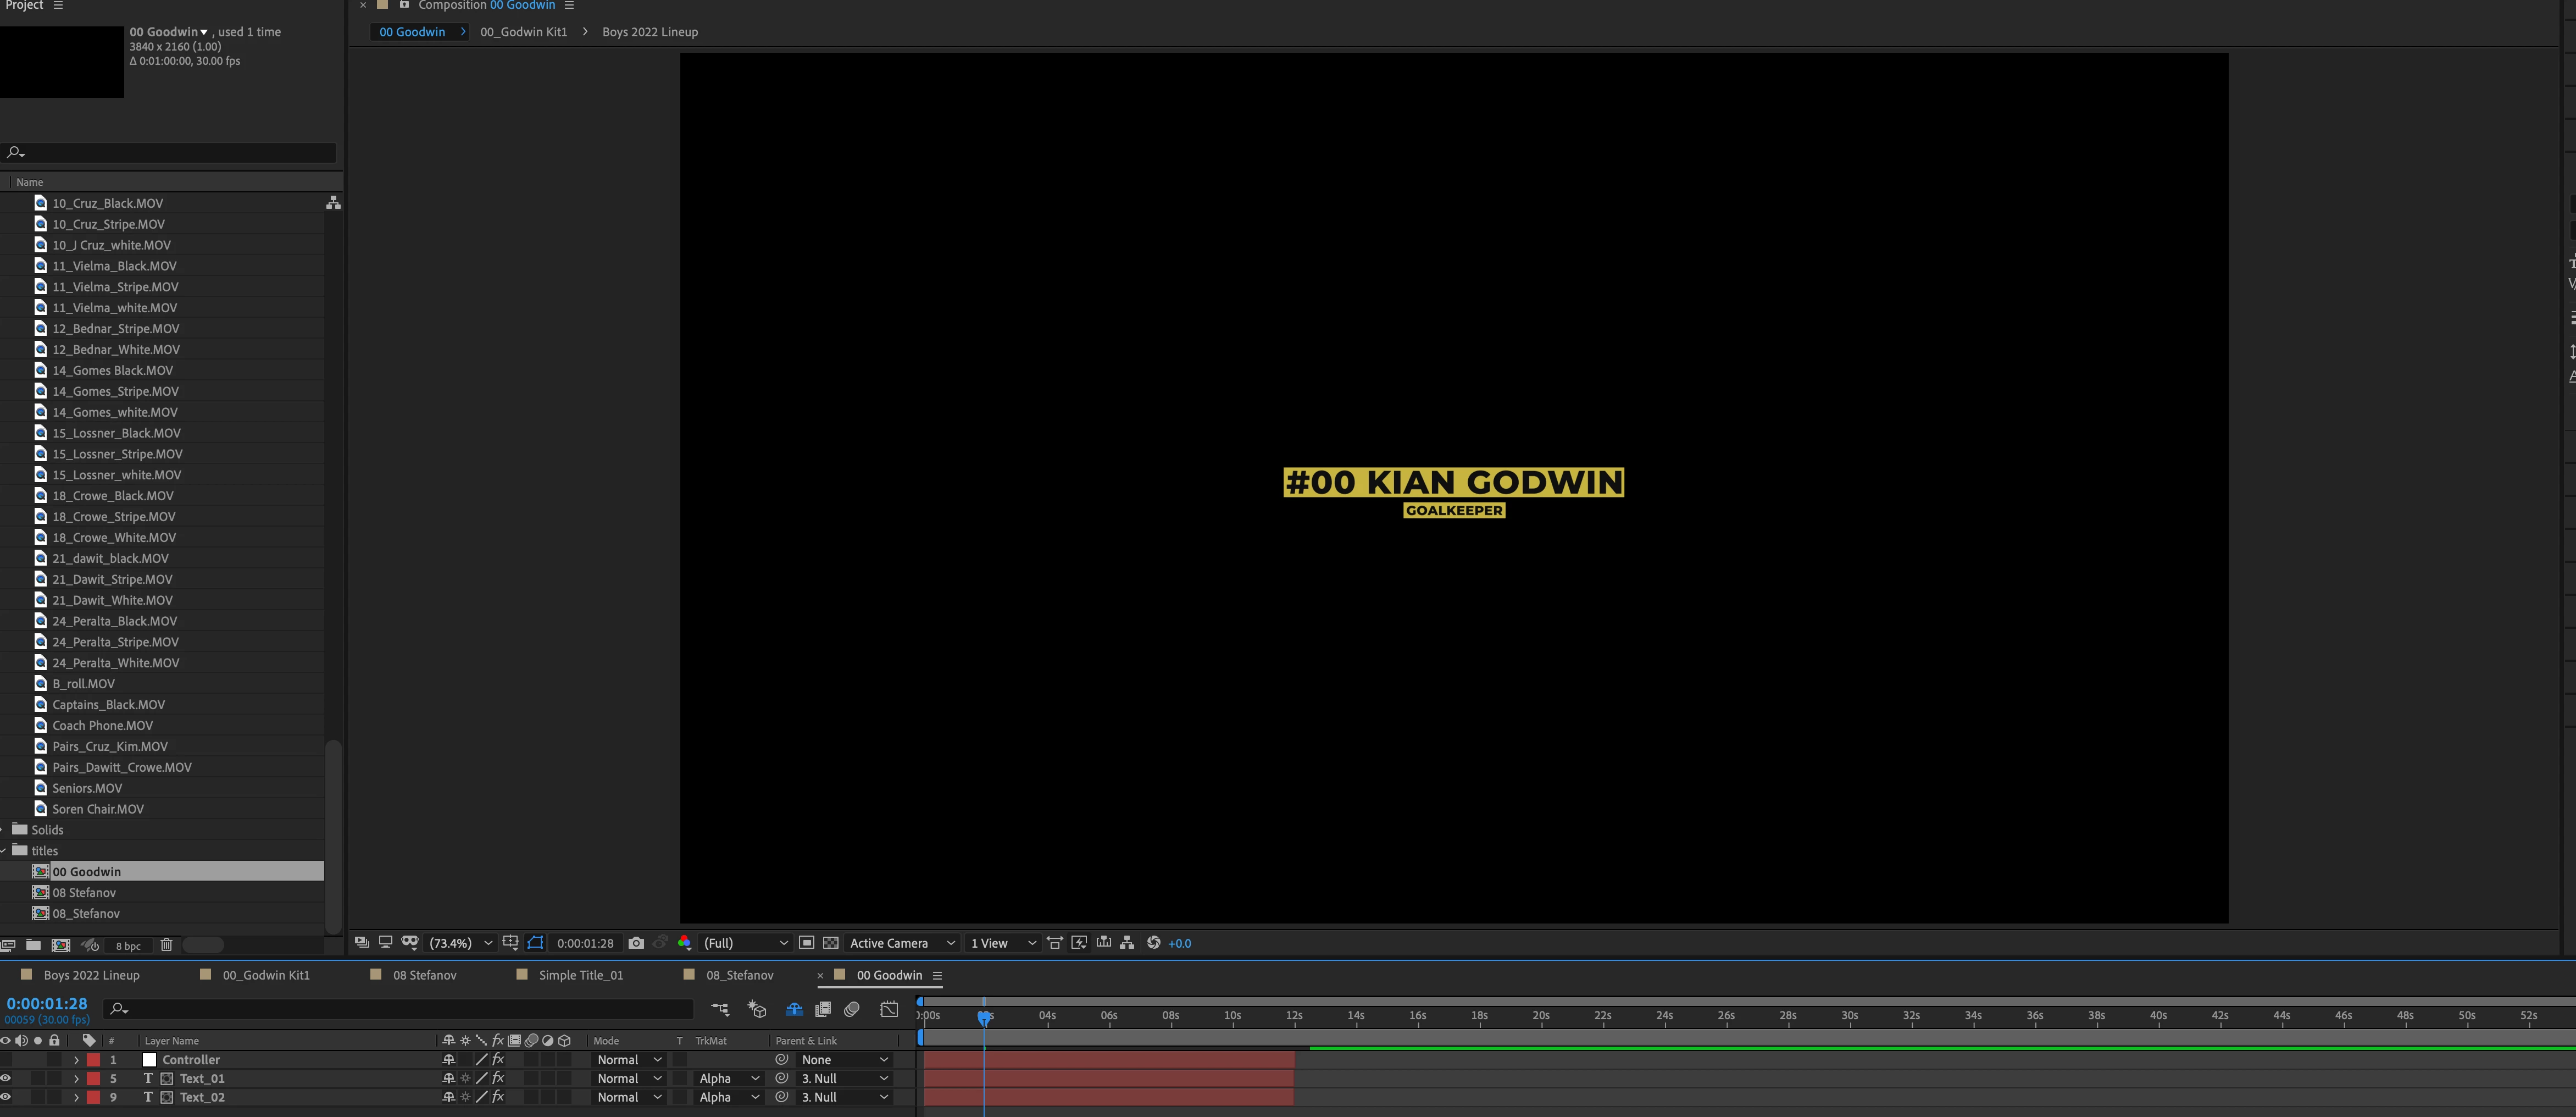Open the Graph Editor in timeline
The image size is (2576, 1117).
tap(889, 1010)
